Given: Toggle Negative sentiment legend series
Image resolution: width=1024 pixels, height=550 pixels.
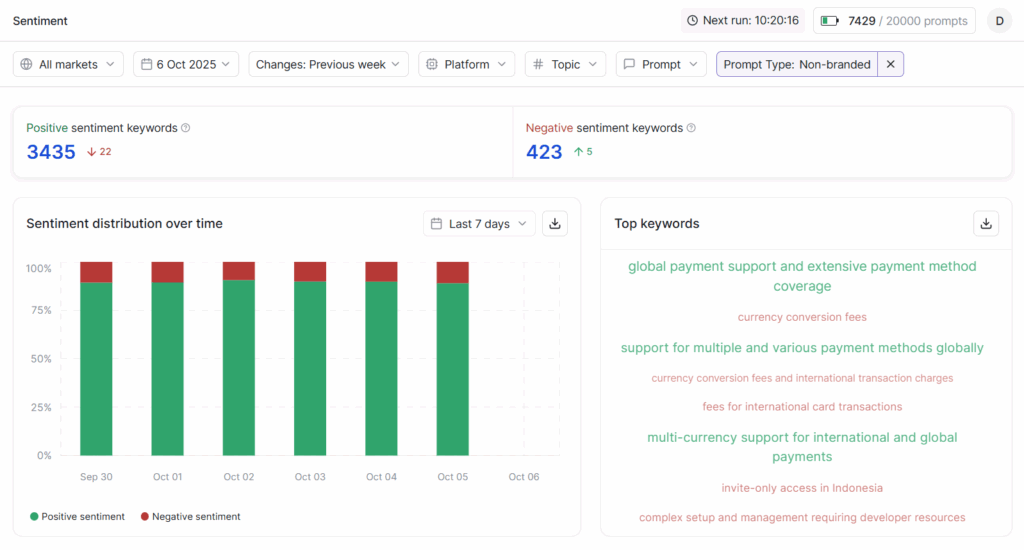Looking at the screenshot, I should tap(191, 517).
